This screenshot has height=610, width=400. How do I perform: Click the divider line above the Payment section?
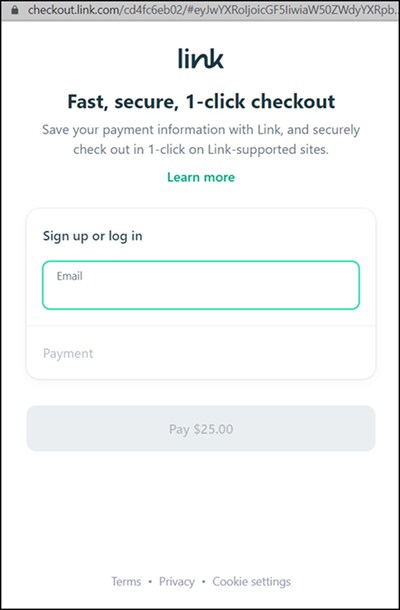pos(201,326)
